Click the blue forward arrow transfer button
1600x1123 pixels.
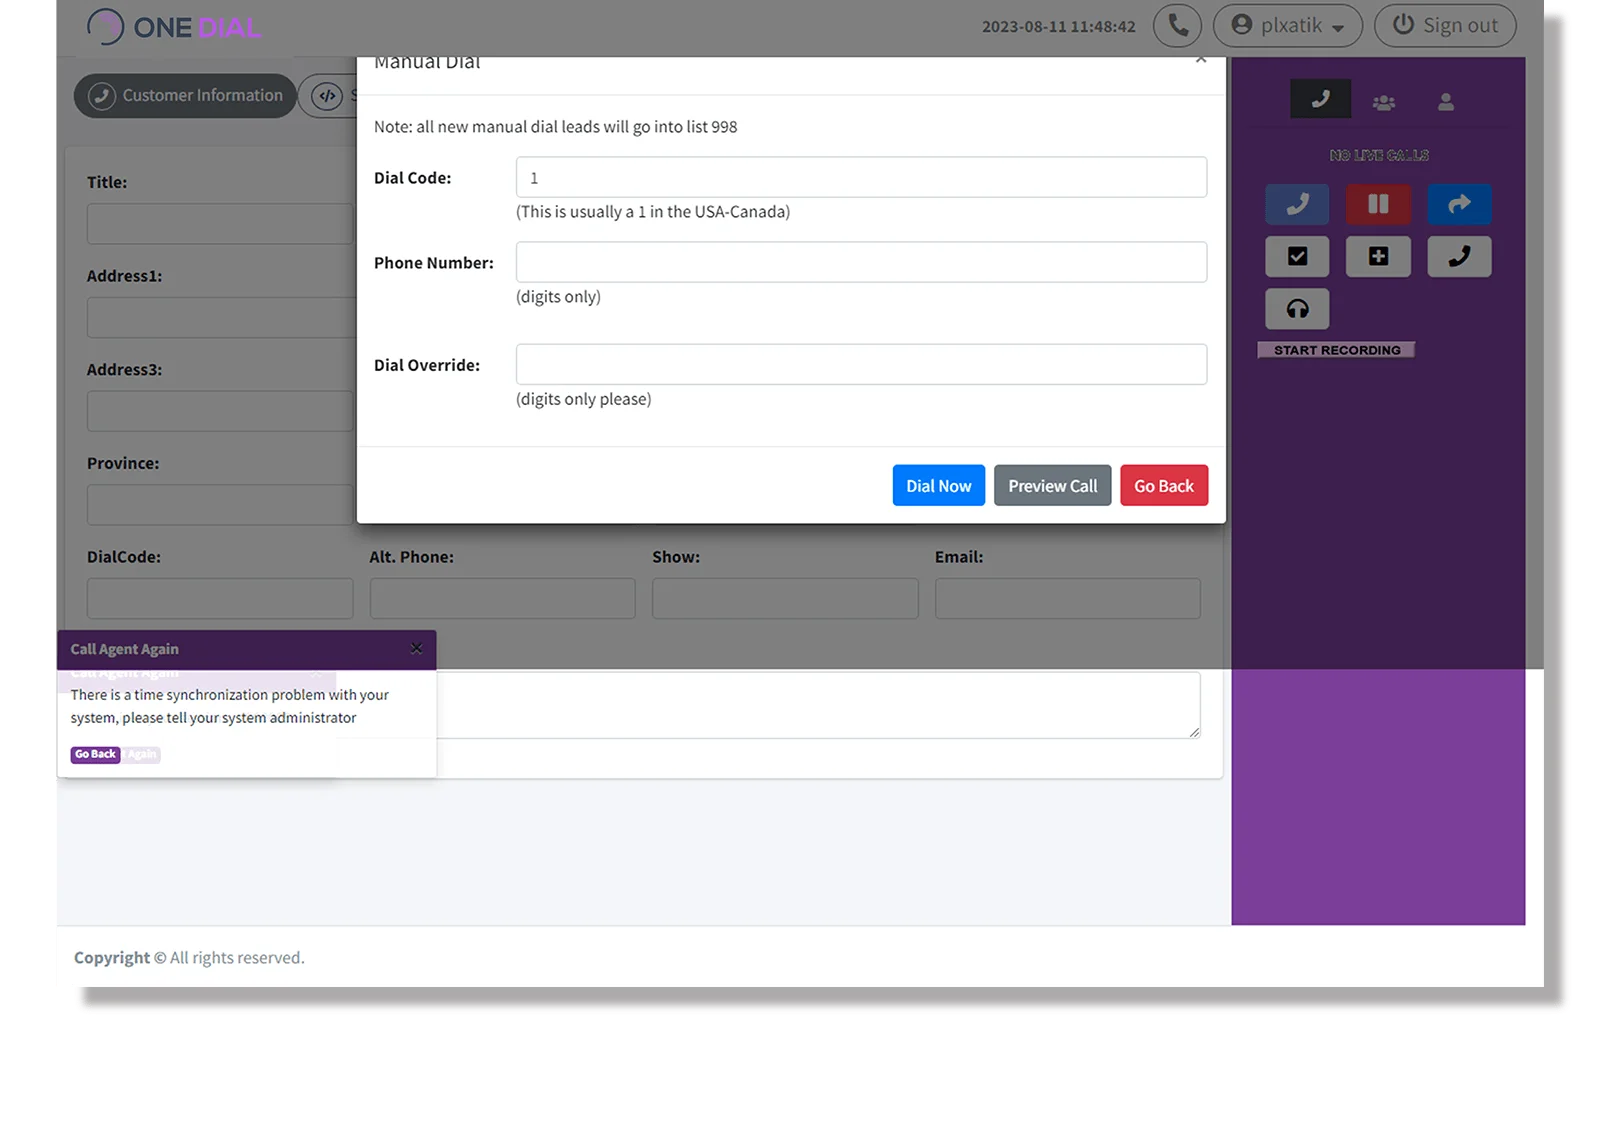[x=1459, y=204]
